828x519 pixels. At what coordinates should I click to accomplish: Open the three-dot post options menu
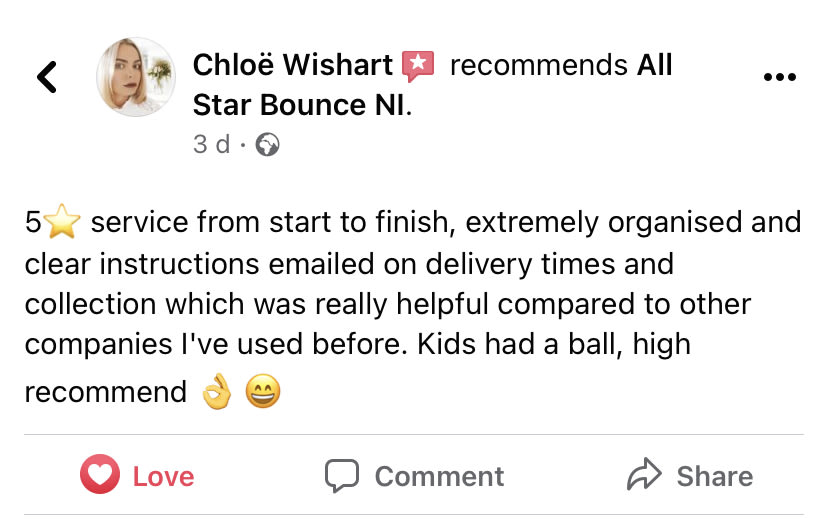[x=779, y=77]
